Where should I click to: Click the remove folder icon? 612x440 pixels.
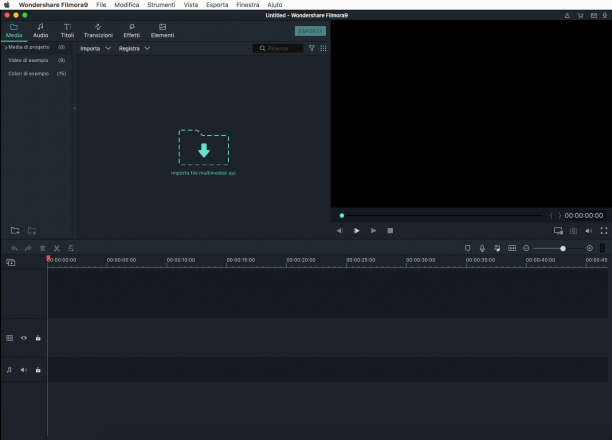(x=32, y=230)
